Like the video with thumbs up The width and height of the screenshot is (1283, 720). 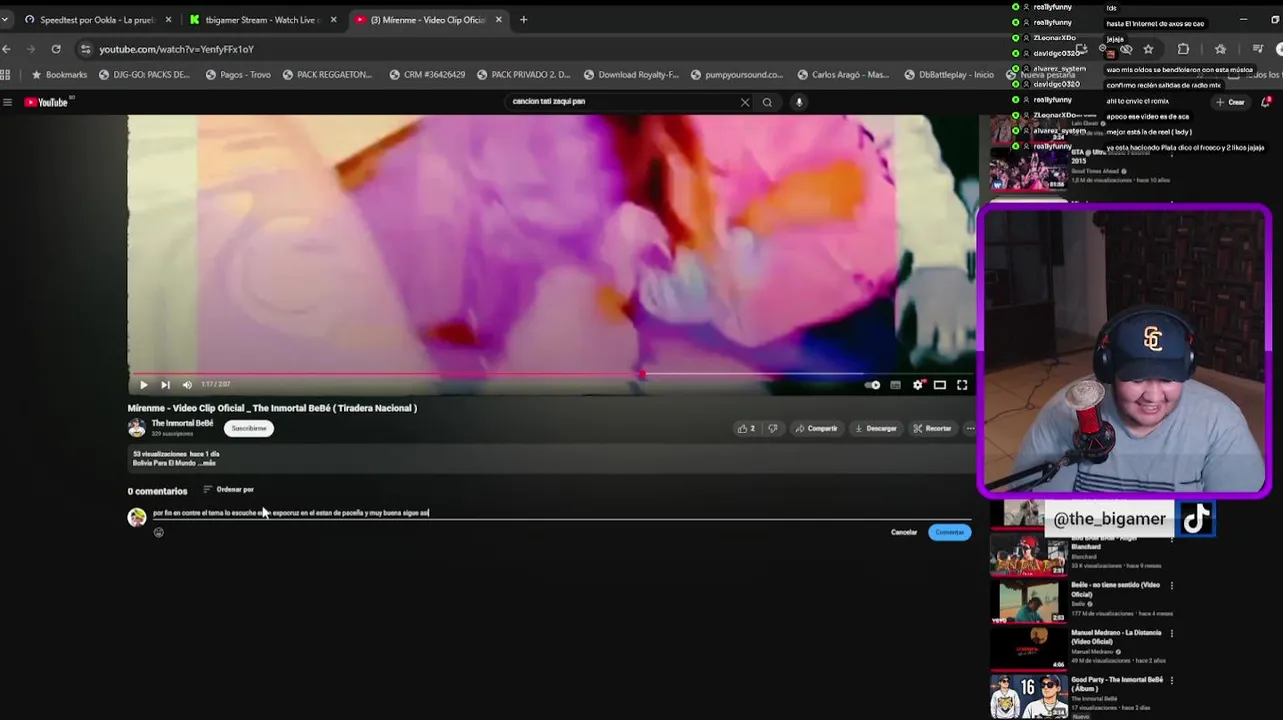pyautogui.click(x=746, y=428)
